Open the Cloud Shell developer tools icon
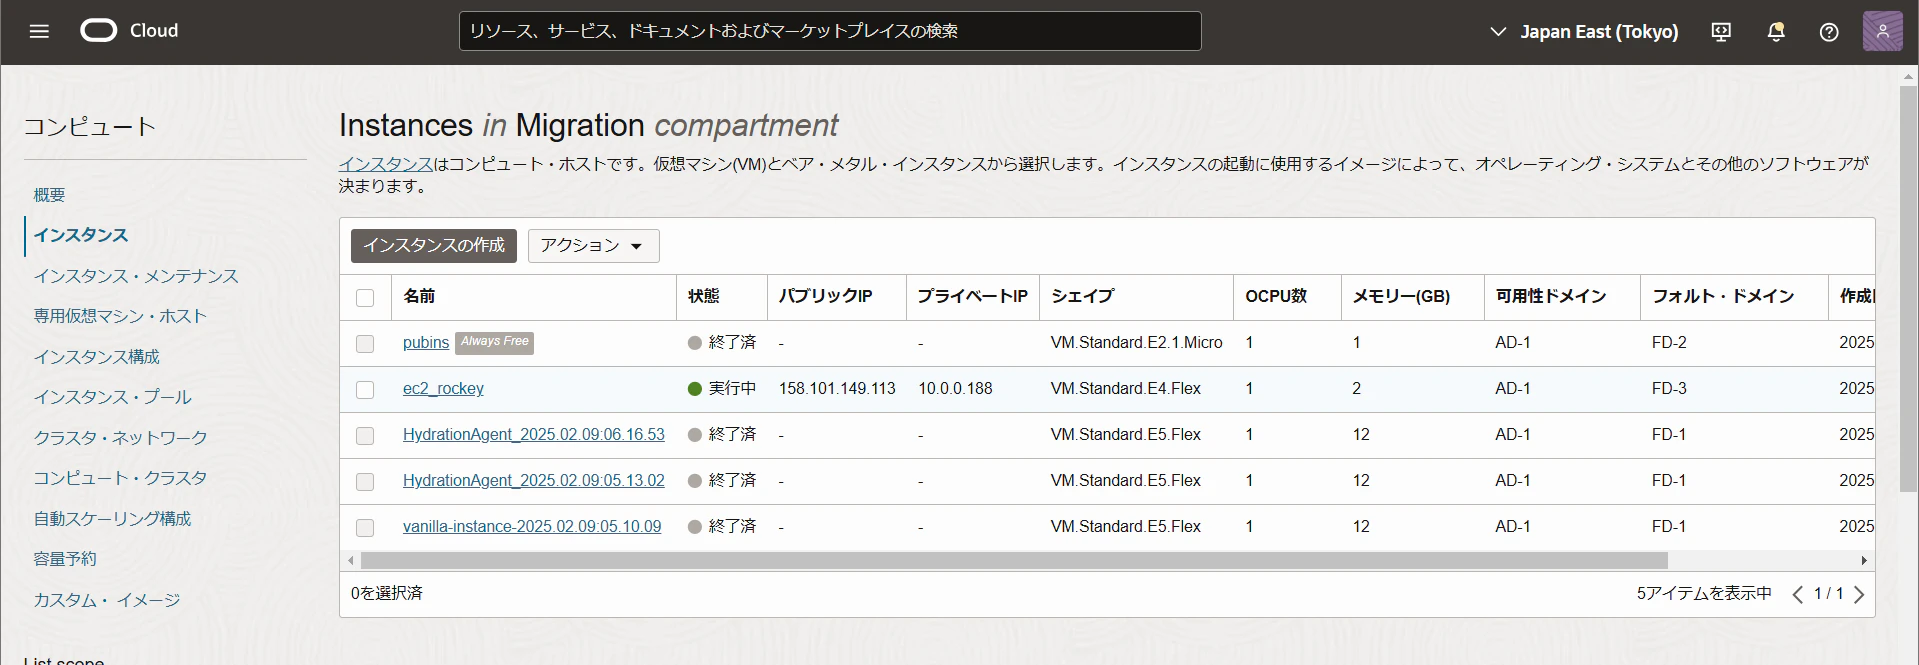The height and width of the screenshot is (665, 1919). coord(1721,32)
